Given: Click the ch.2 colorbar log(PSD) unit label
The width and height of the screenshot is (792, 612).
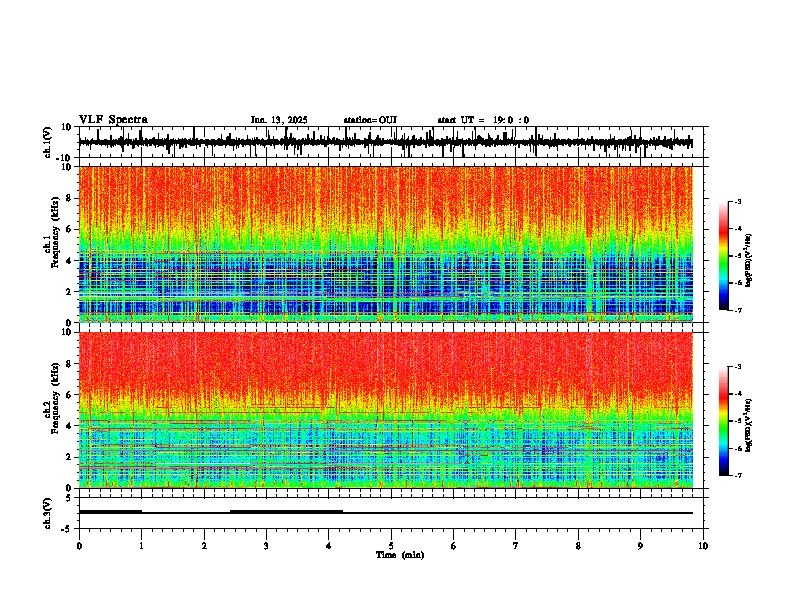Looking at the screenshot, I should coord(749,425).
